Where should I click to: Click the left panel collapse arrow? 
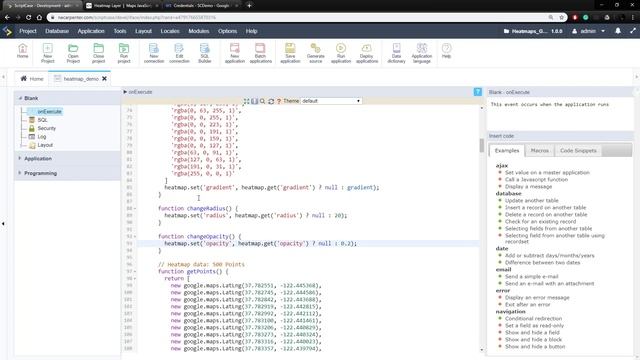coord(3,224)
